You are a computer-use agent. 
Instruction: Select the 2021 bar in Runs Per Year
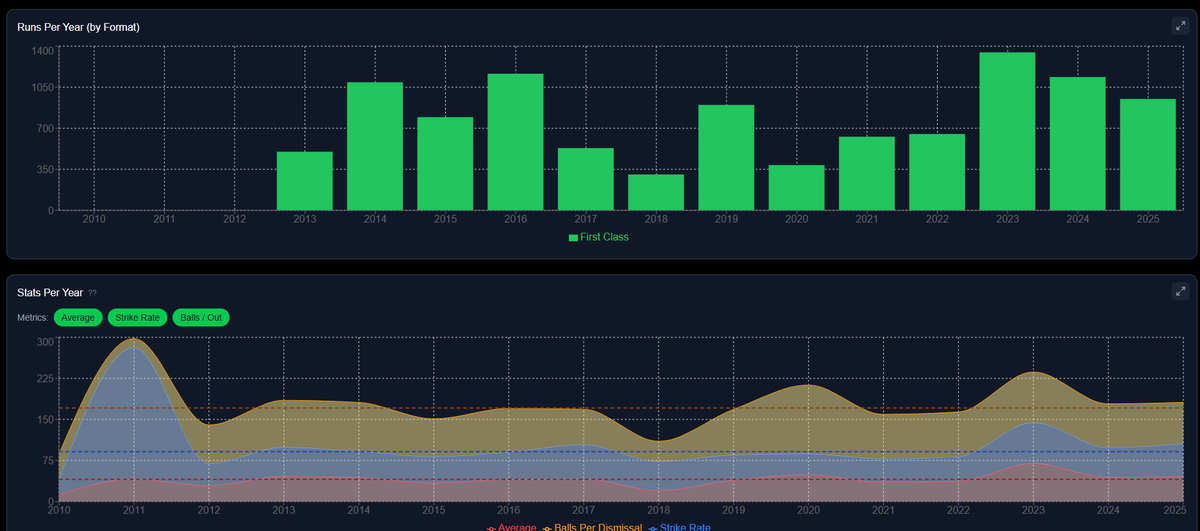tap(867, 173)
